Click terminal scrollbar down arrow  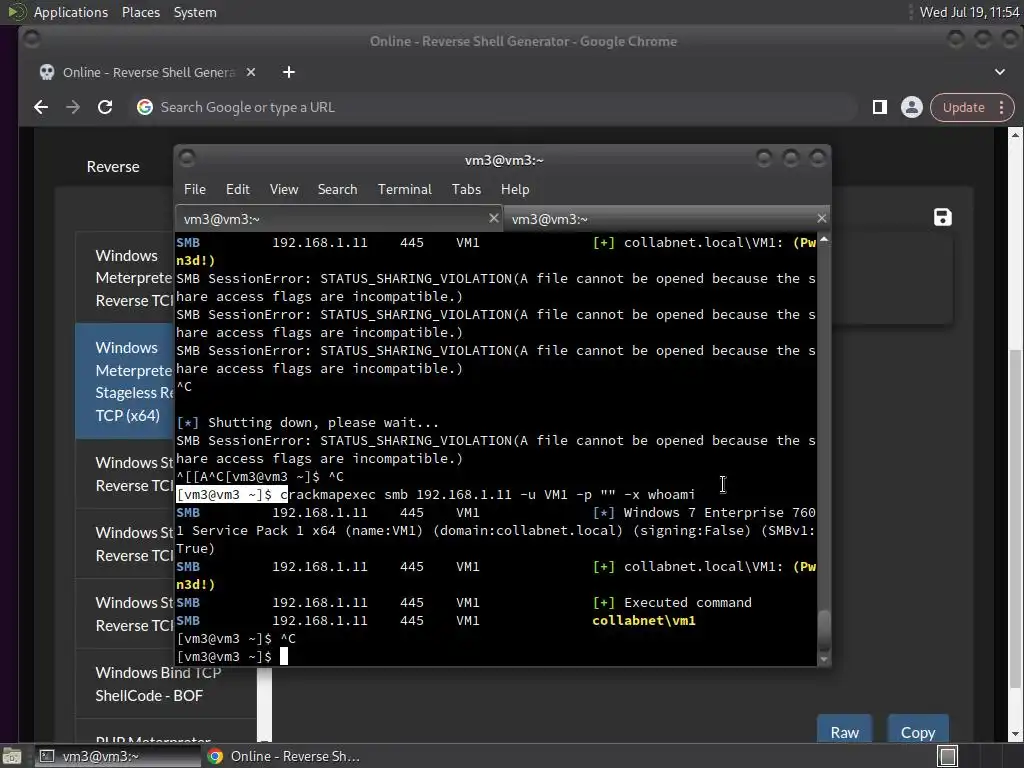(824, 659)
